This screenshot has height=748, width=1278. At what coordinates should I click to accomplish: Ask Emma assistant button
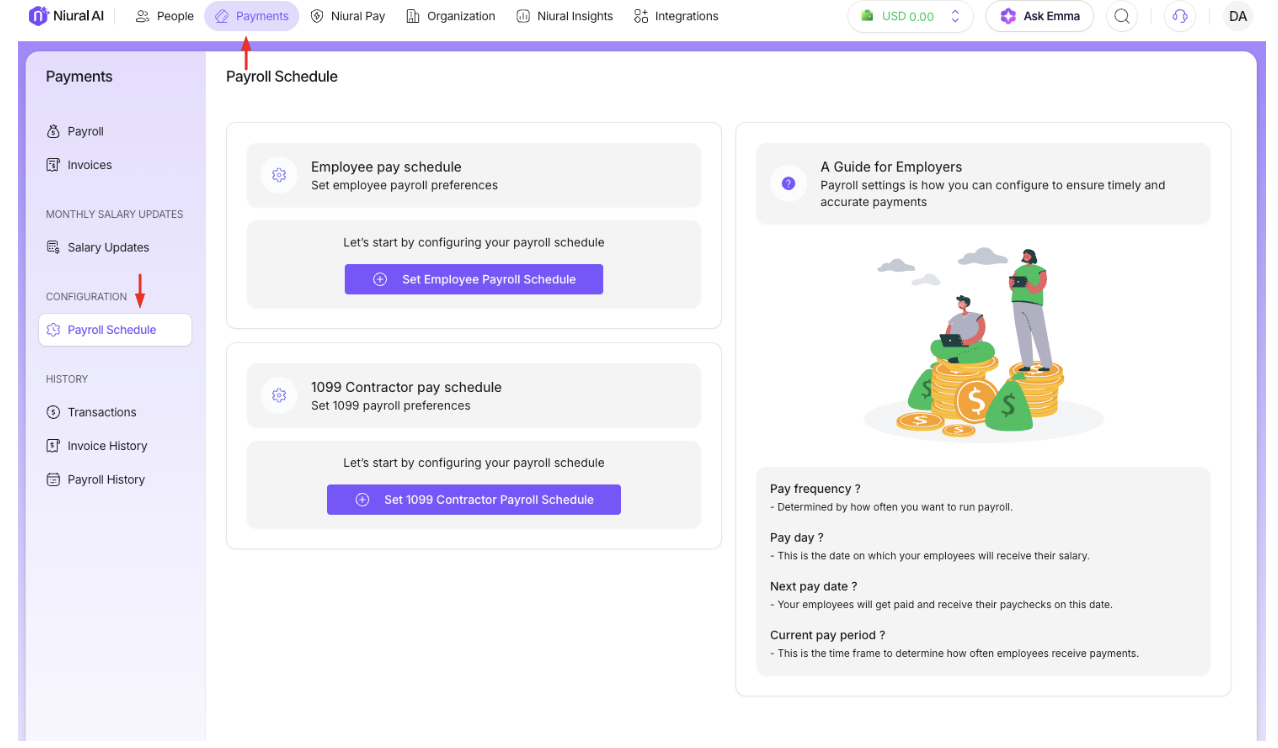[x=1039, y=16]
